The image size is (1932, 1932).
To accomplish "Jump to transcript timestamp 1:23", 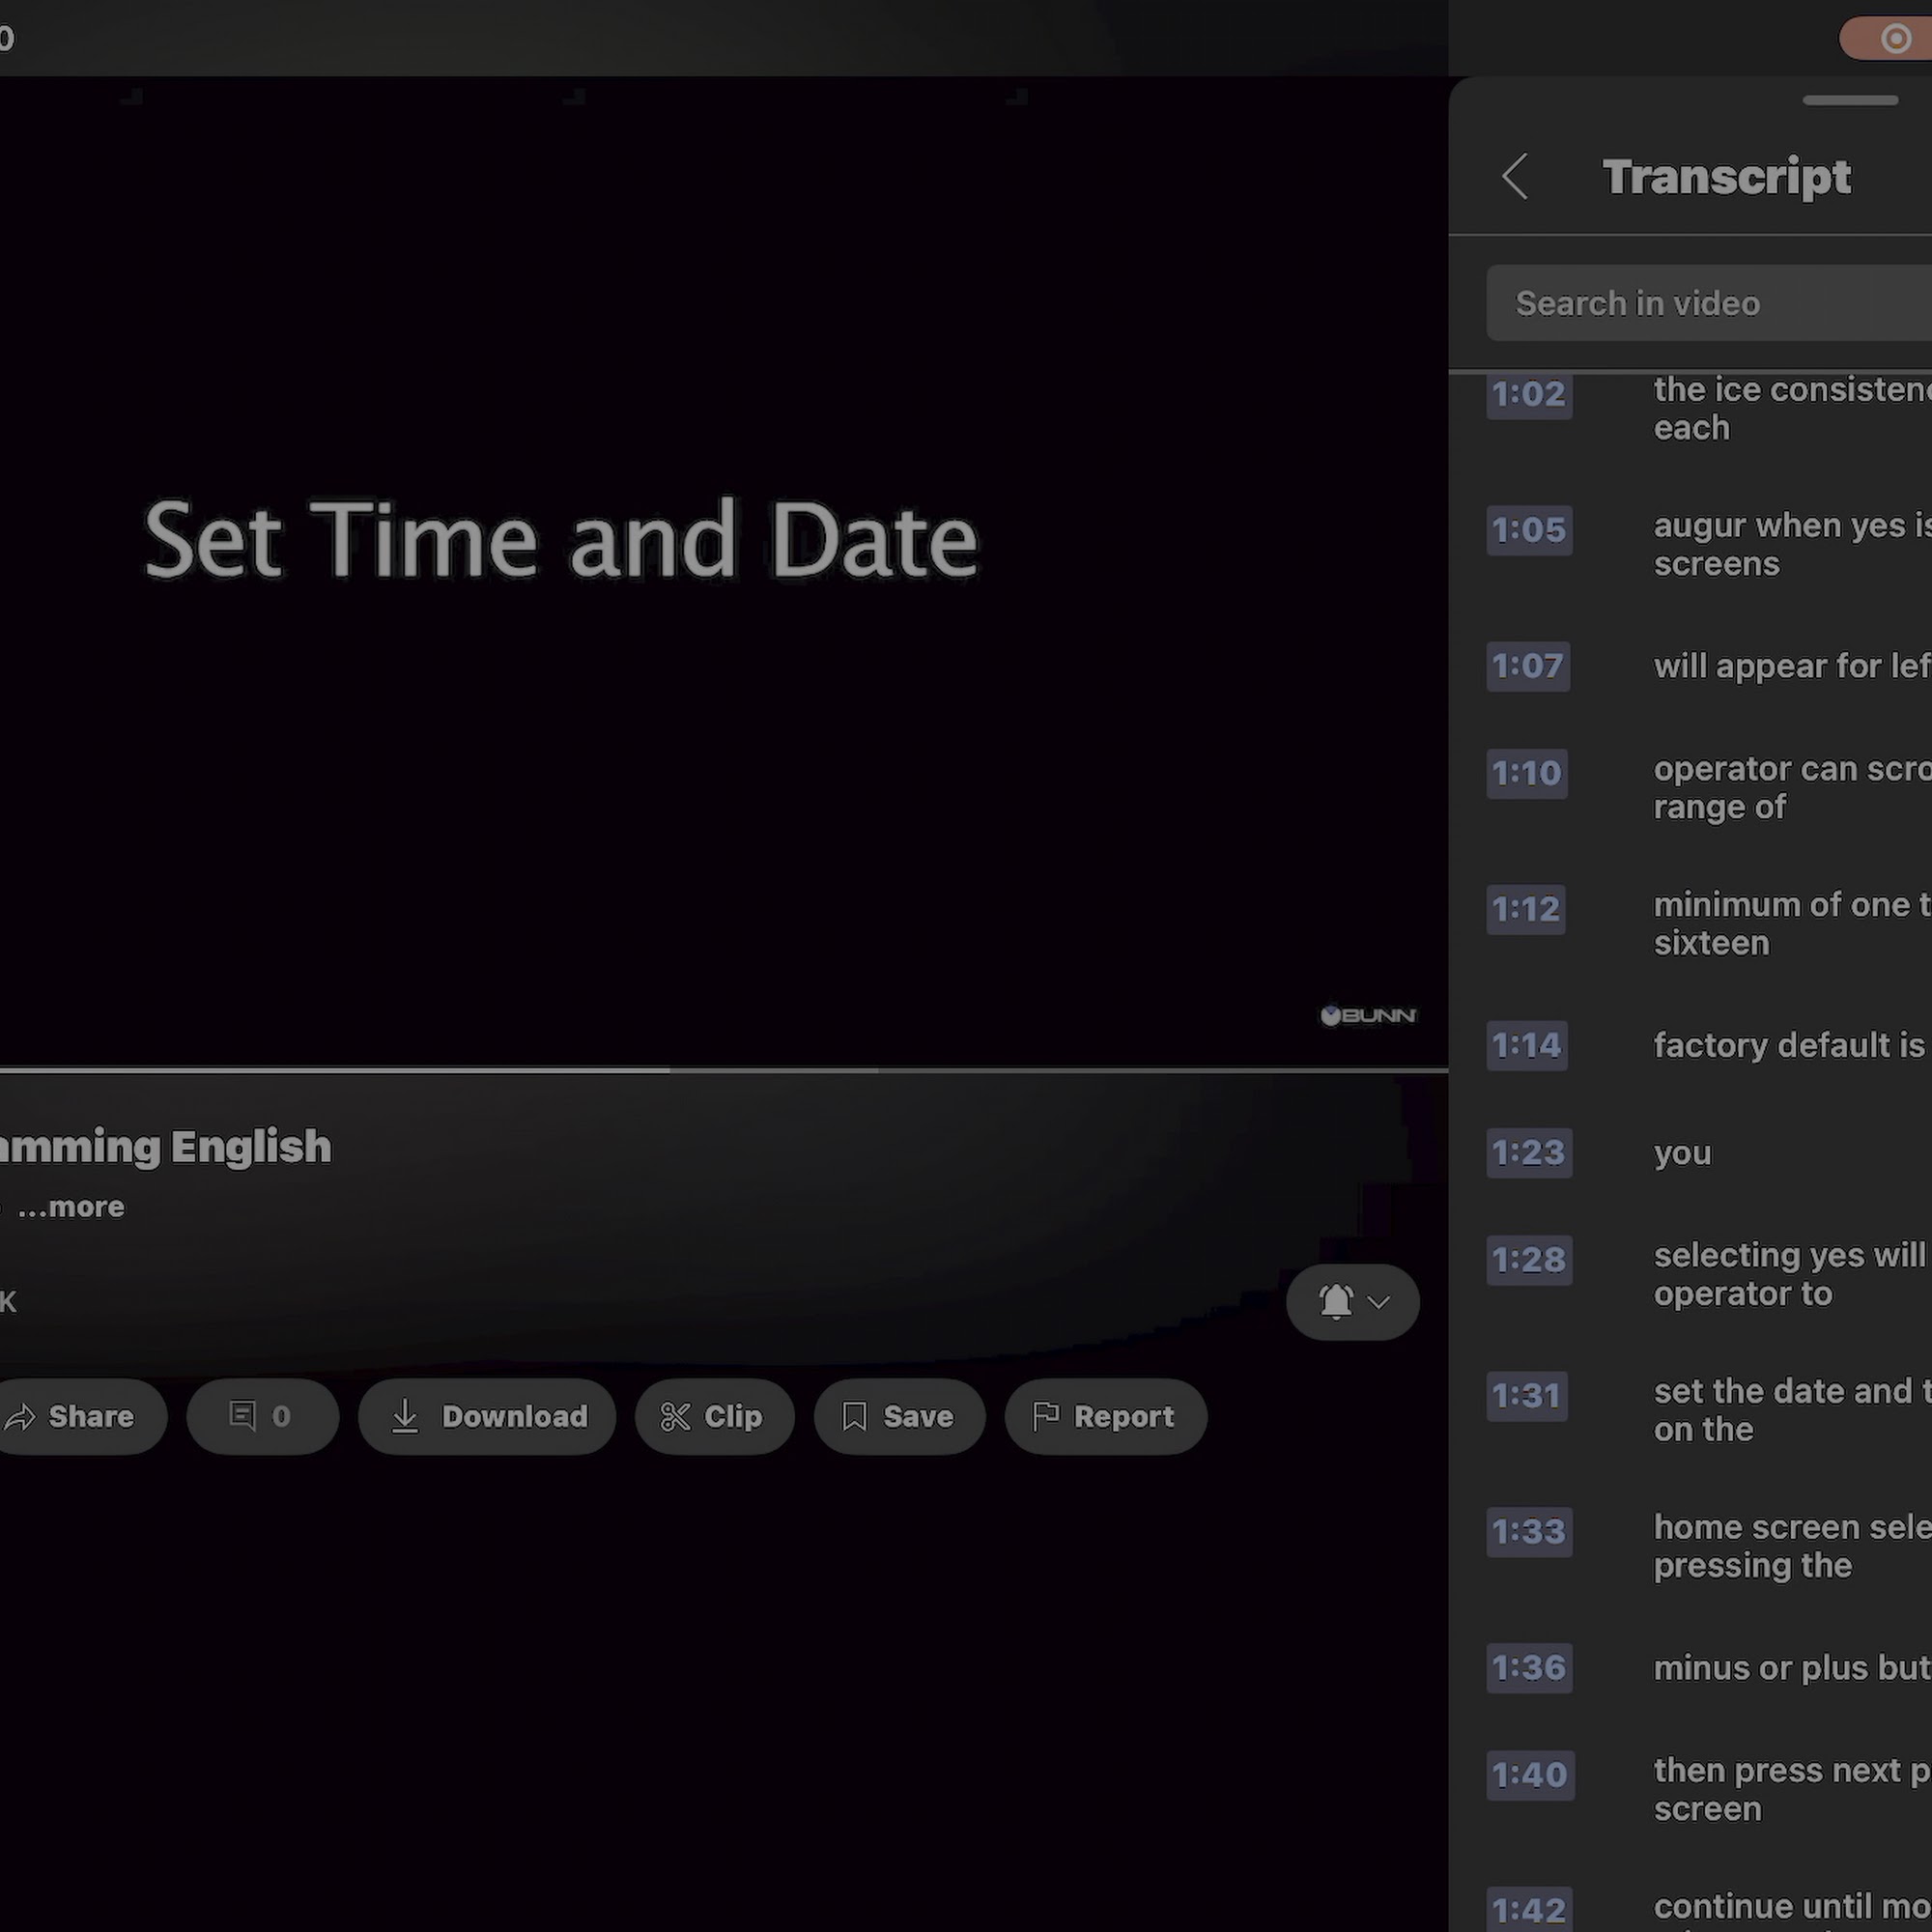I will coord(1529,1152).
